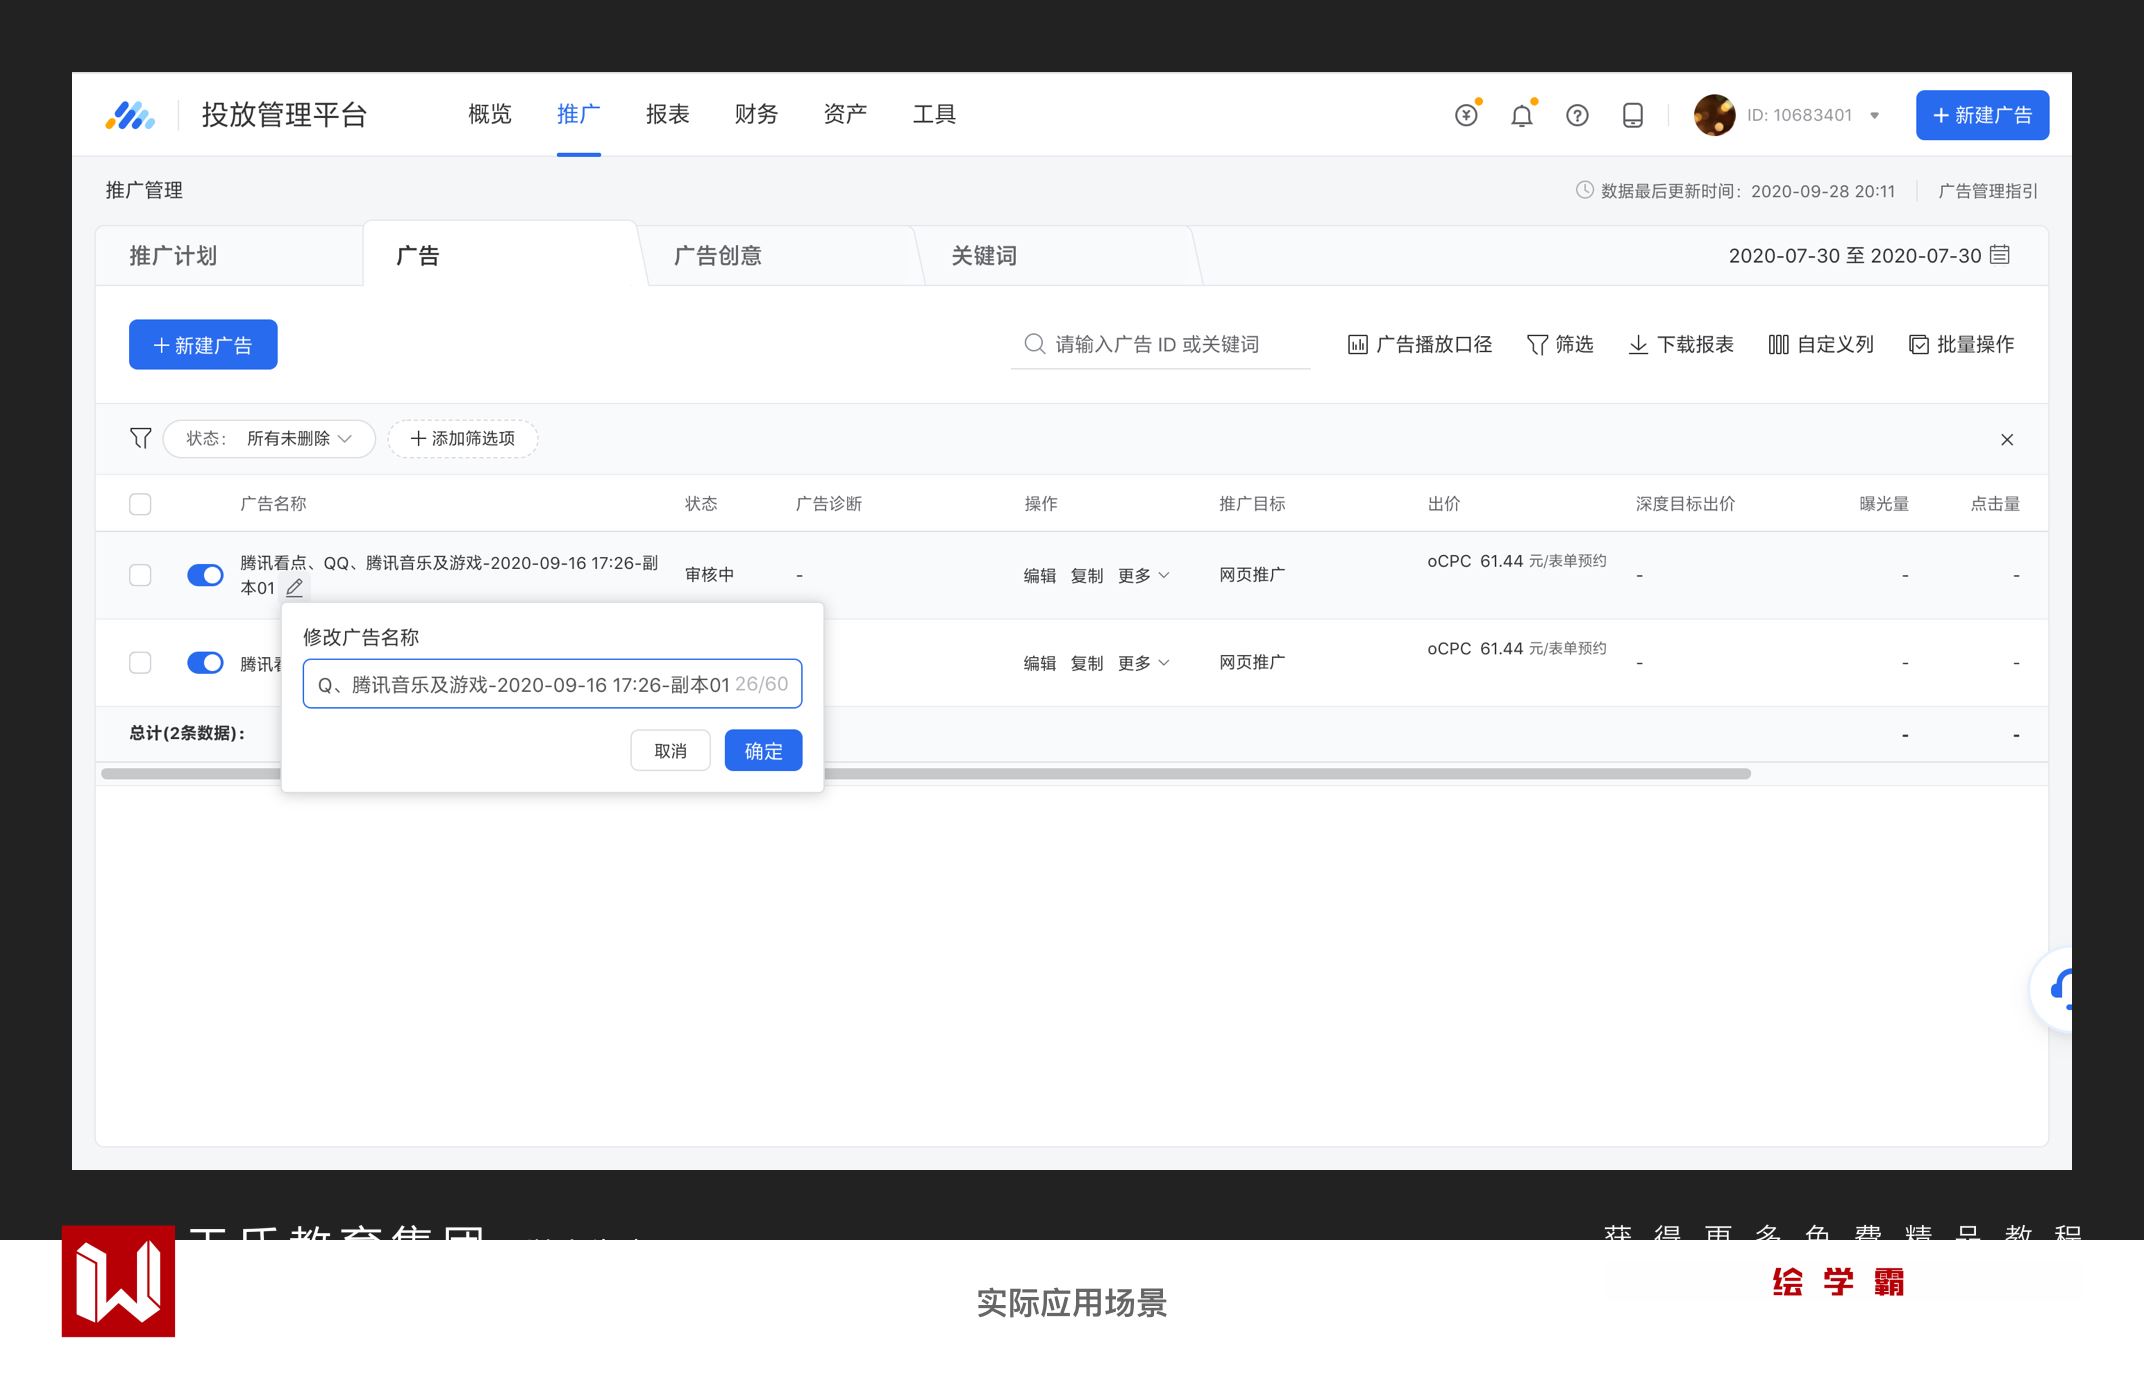The height and width of the screenshot is (1380, 2144).
Task: Open the 报表 top navigation menu
Action: pos(667,115)
